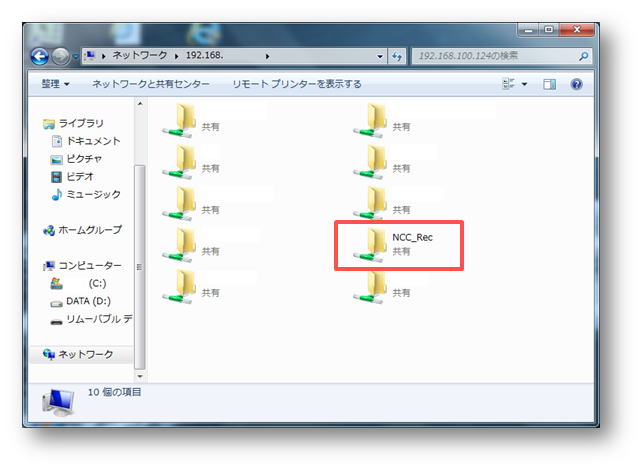Image resolution: width=642 pixels, height=470 pixels.
Task: Click リモート プリンターを表示する
Action: [x=297, y=84]
